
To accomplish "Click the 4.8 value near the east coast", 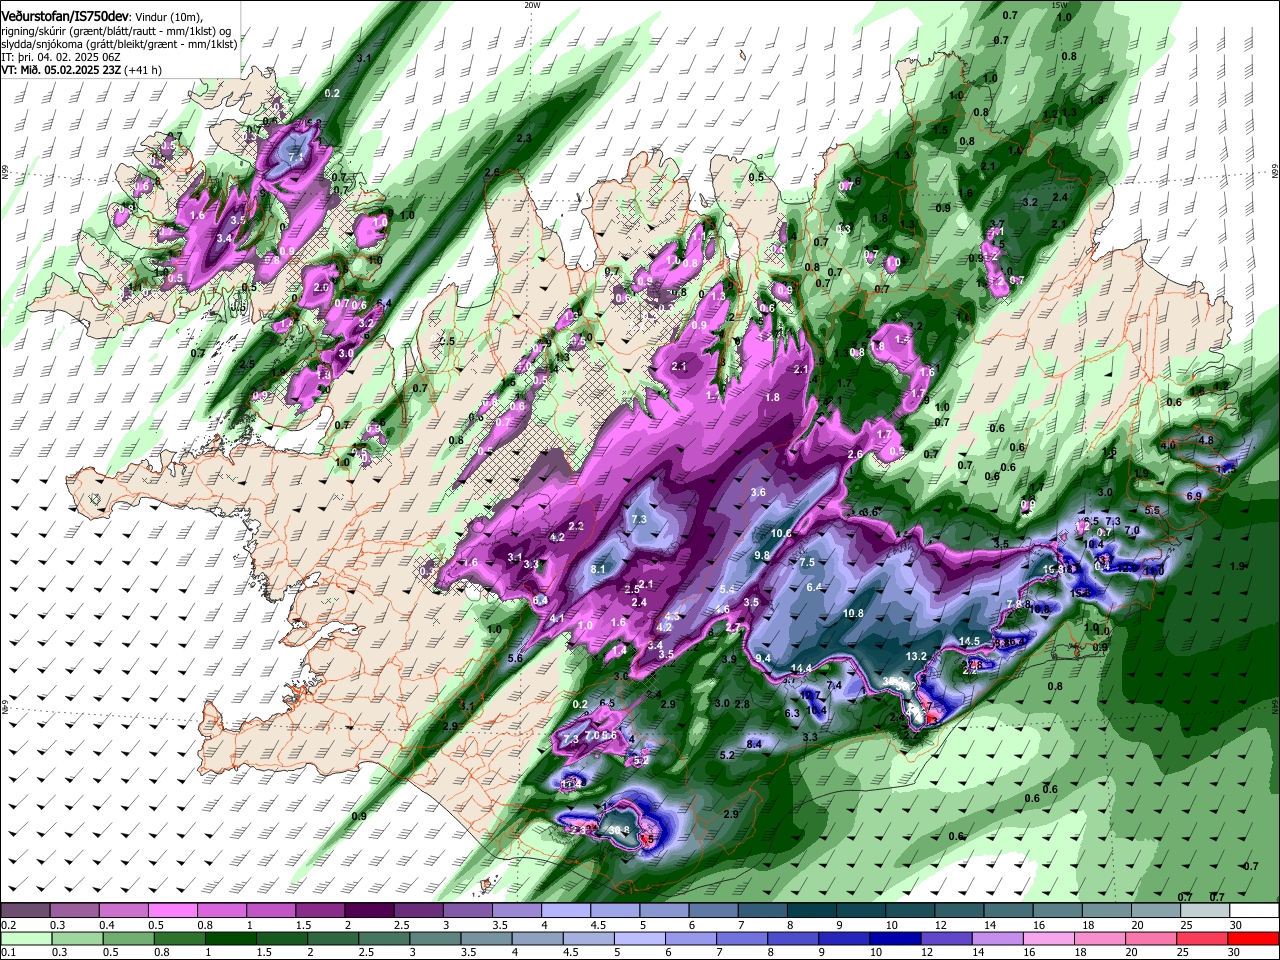I will (1206, 440).
